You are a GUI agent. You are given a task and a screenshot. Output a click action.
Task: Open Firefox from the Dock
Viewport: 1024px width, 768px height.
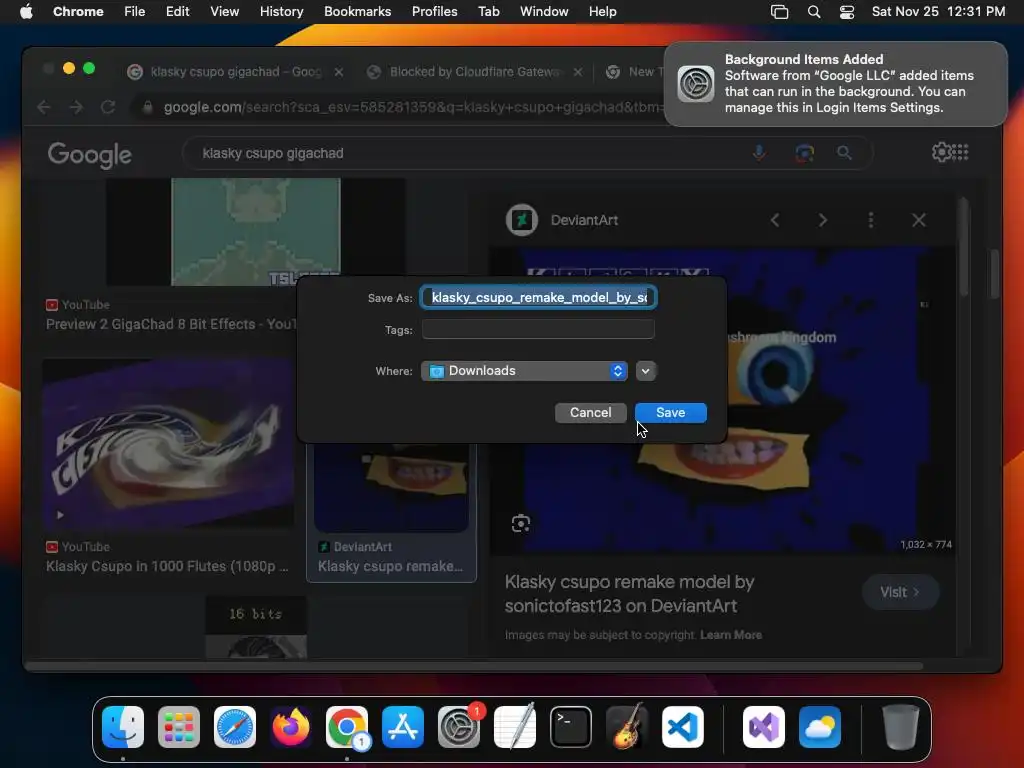pos(291,727)
